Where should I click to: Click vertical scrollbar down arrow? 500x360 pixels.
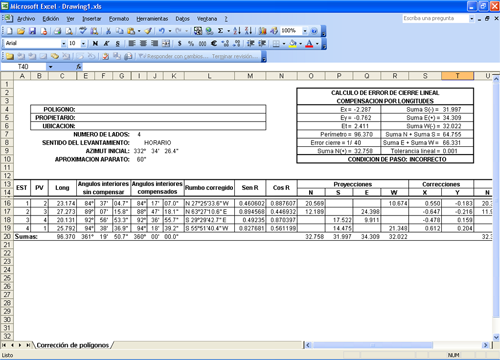coord(496,337)
